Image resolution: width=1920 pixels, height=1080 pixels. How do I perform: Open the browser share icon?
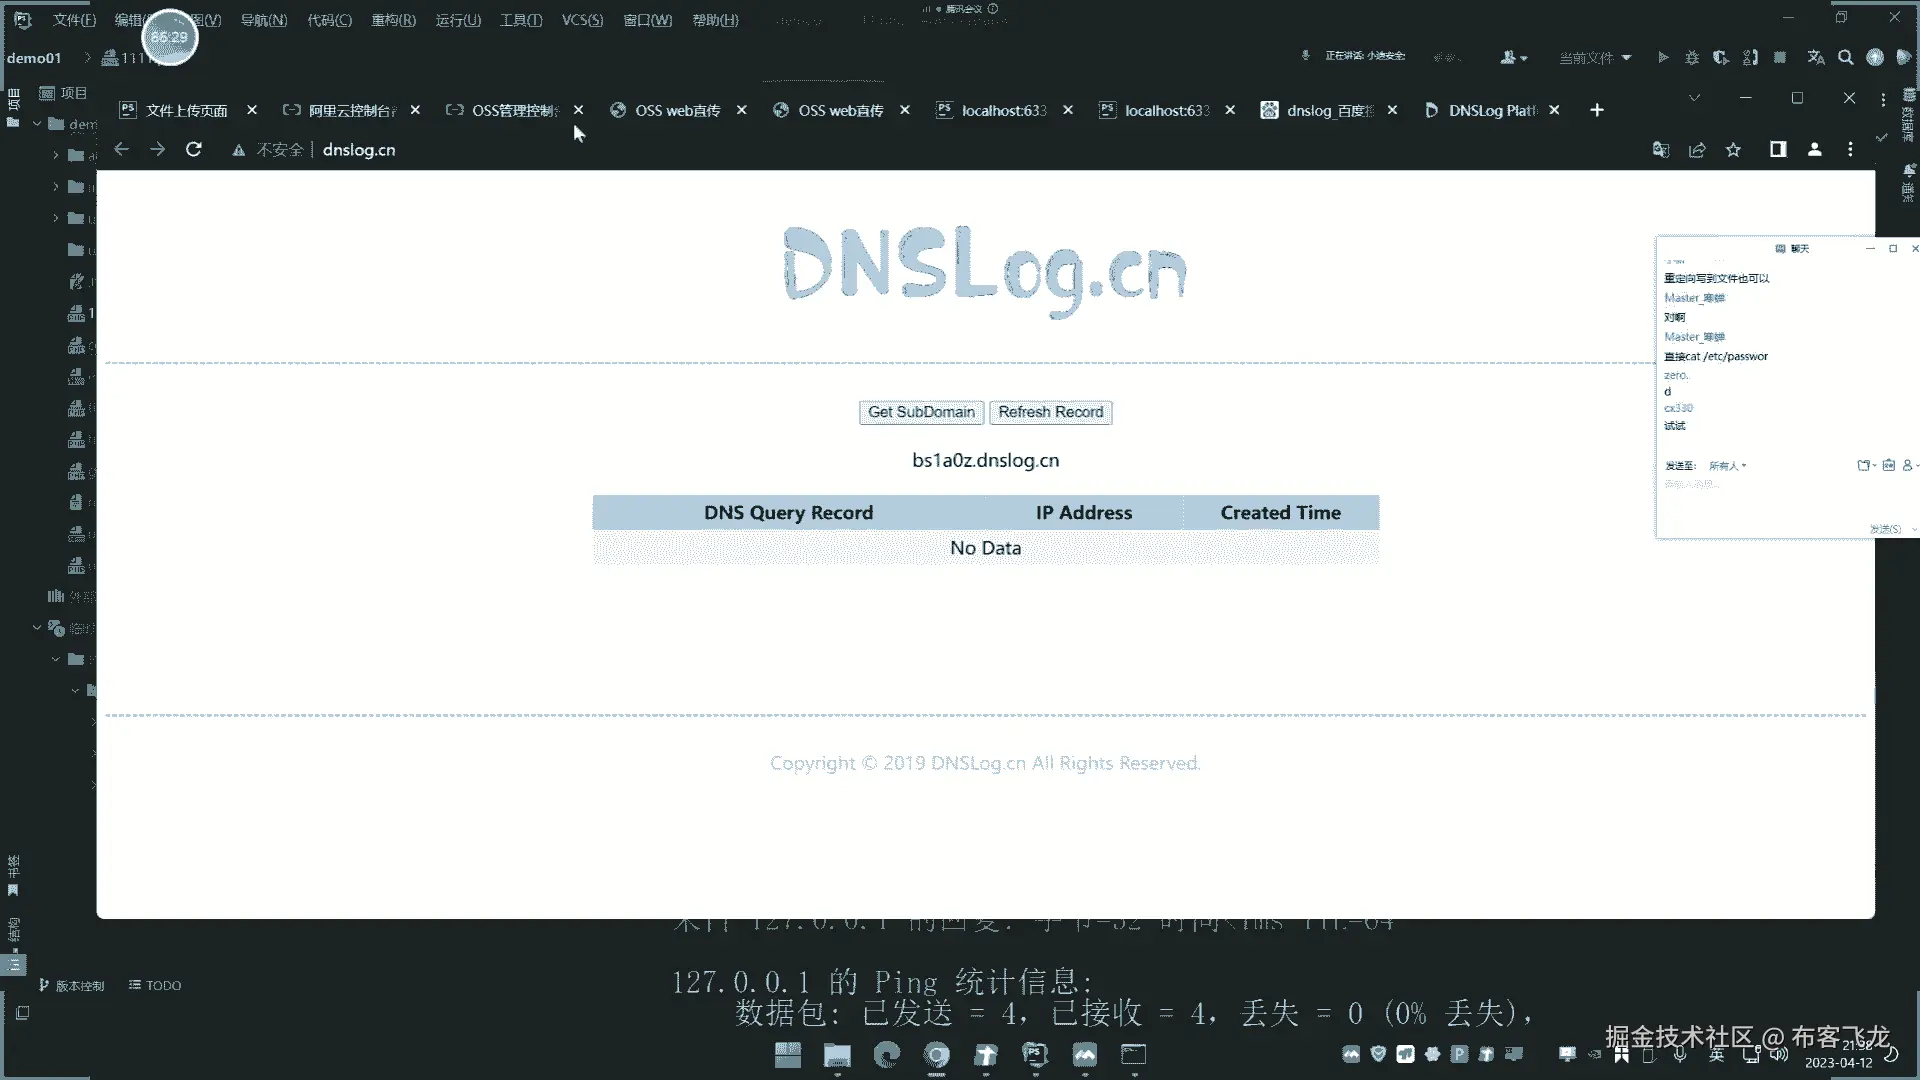(x=1697, y=150)
